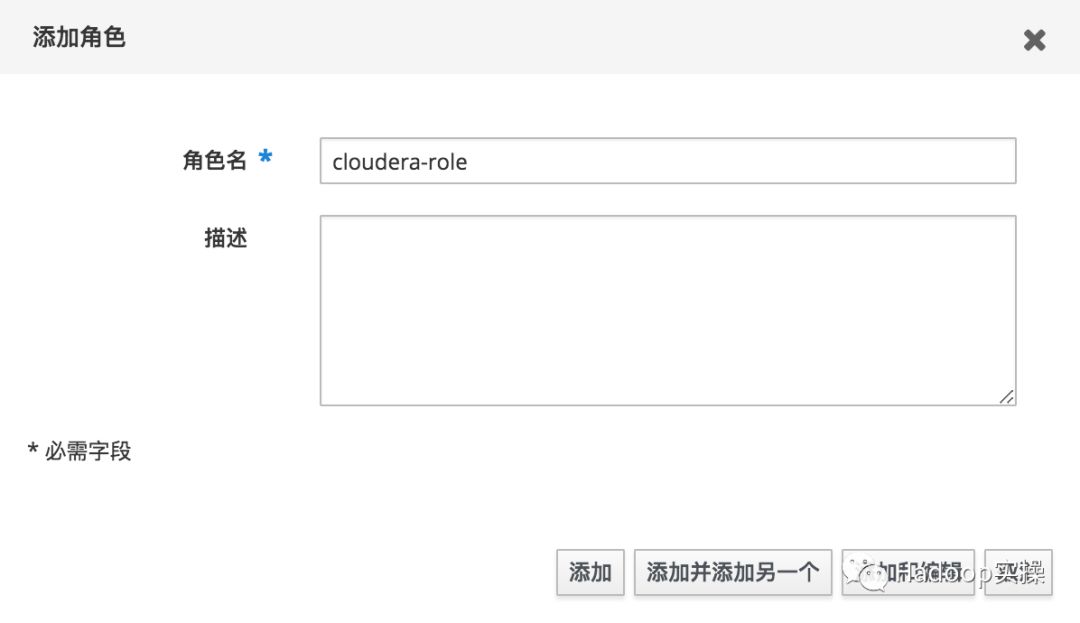Click the 角色名 input field
The width and height of the screenshot is (1080, 623).
(x=667, y=161)
